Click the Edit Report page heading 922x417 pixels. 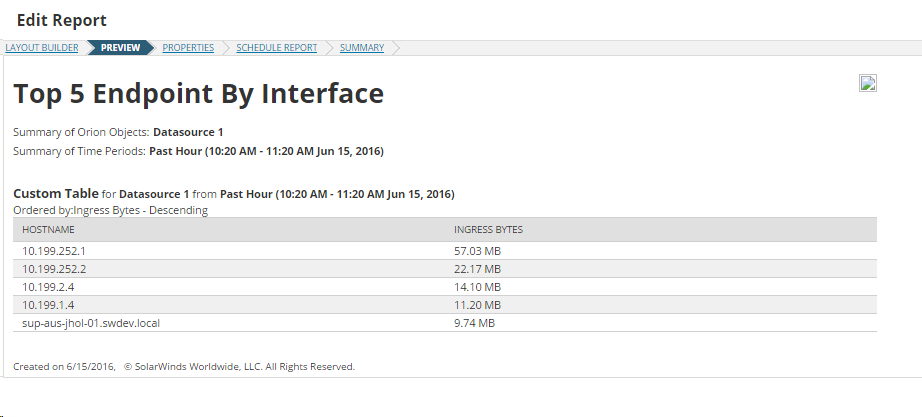point(62,20)
